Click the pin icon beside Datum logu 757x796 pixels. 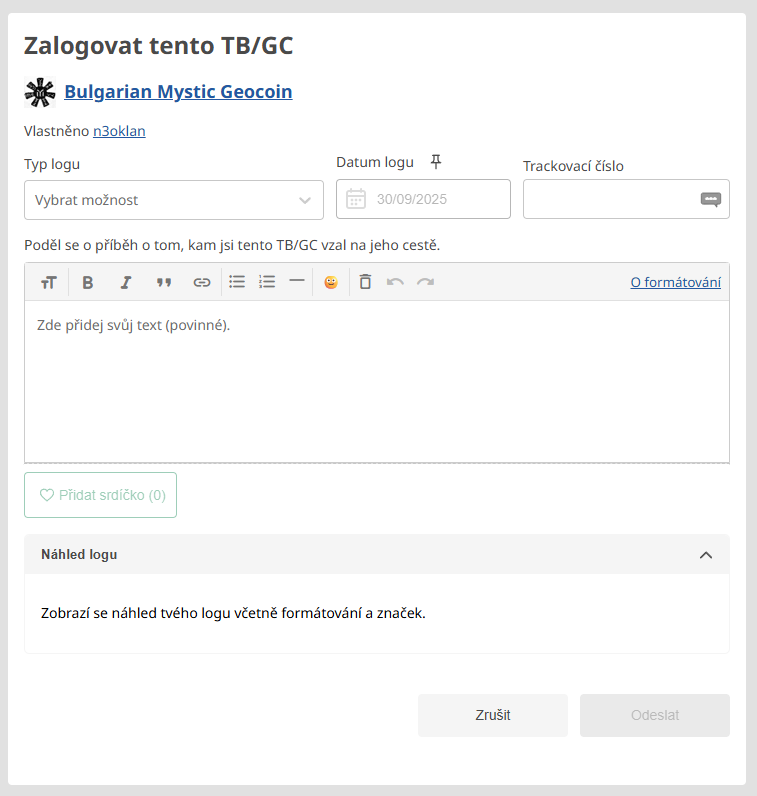click(435, 161)
